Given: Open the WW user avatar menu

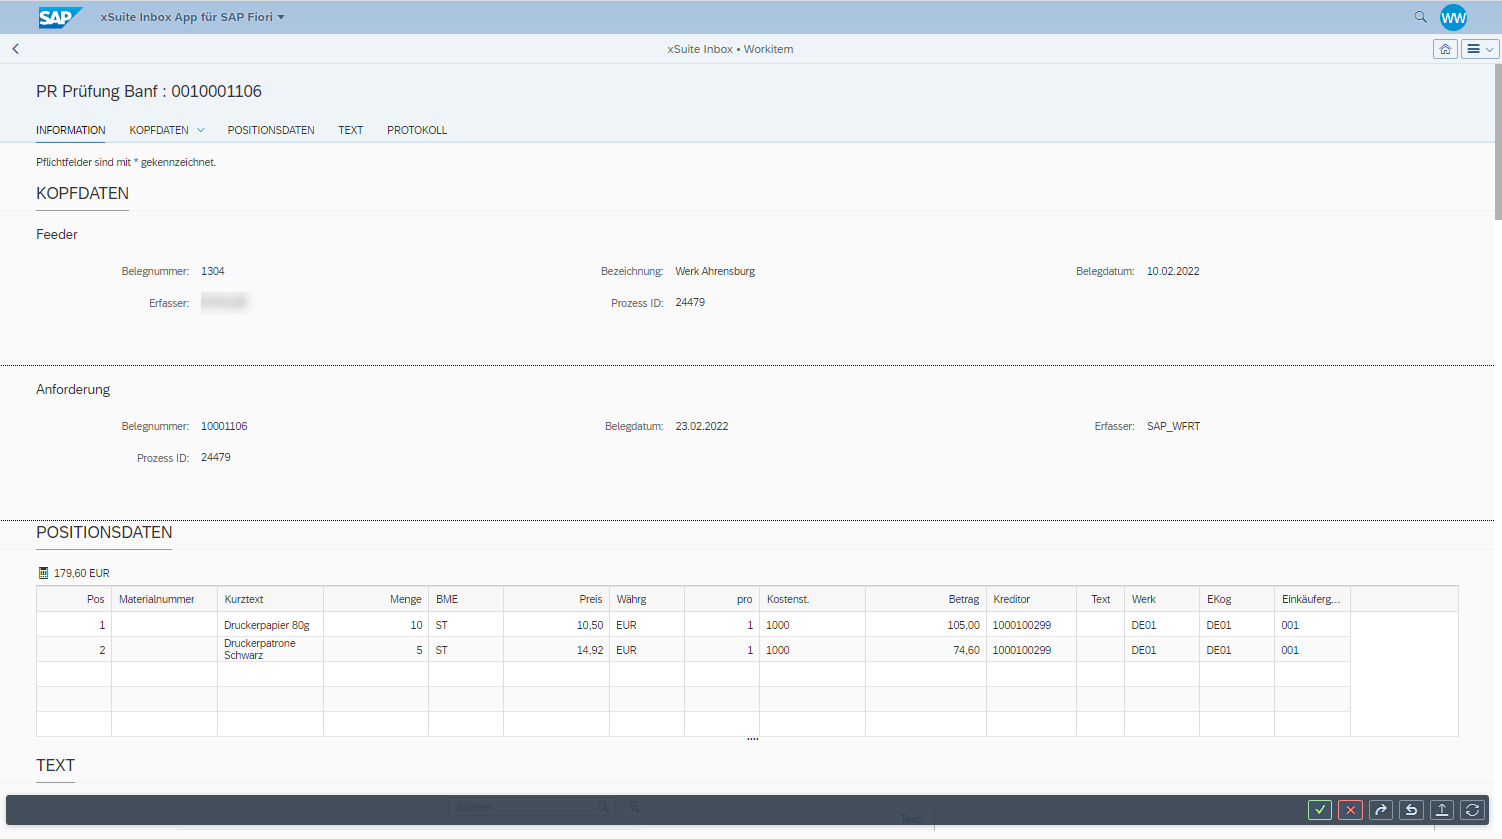Looking at the screenshot, I should [x=1453, y=17].
